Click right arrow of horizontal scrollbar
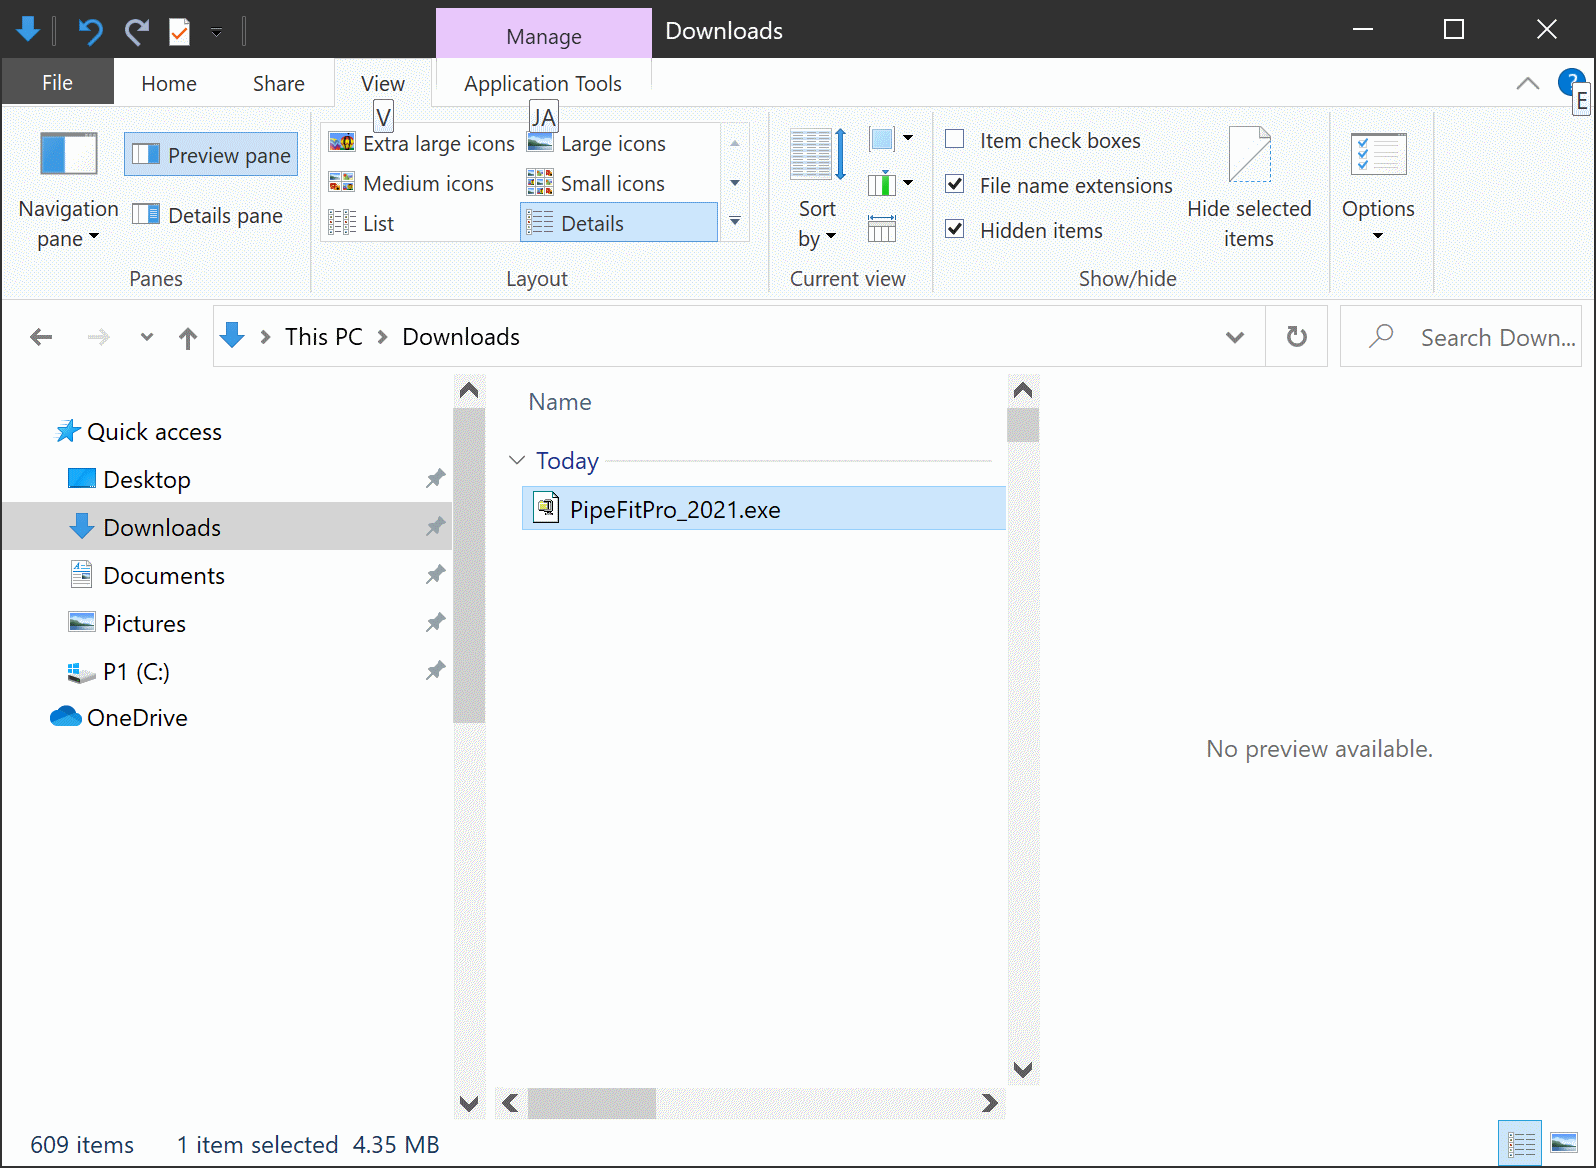The width and height of the screenshot is (1596, 1168). coord(990,1103)
